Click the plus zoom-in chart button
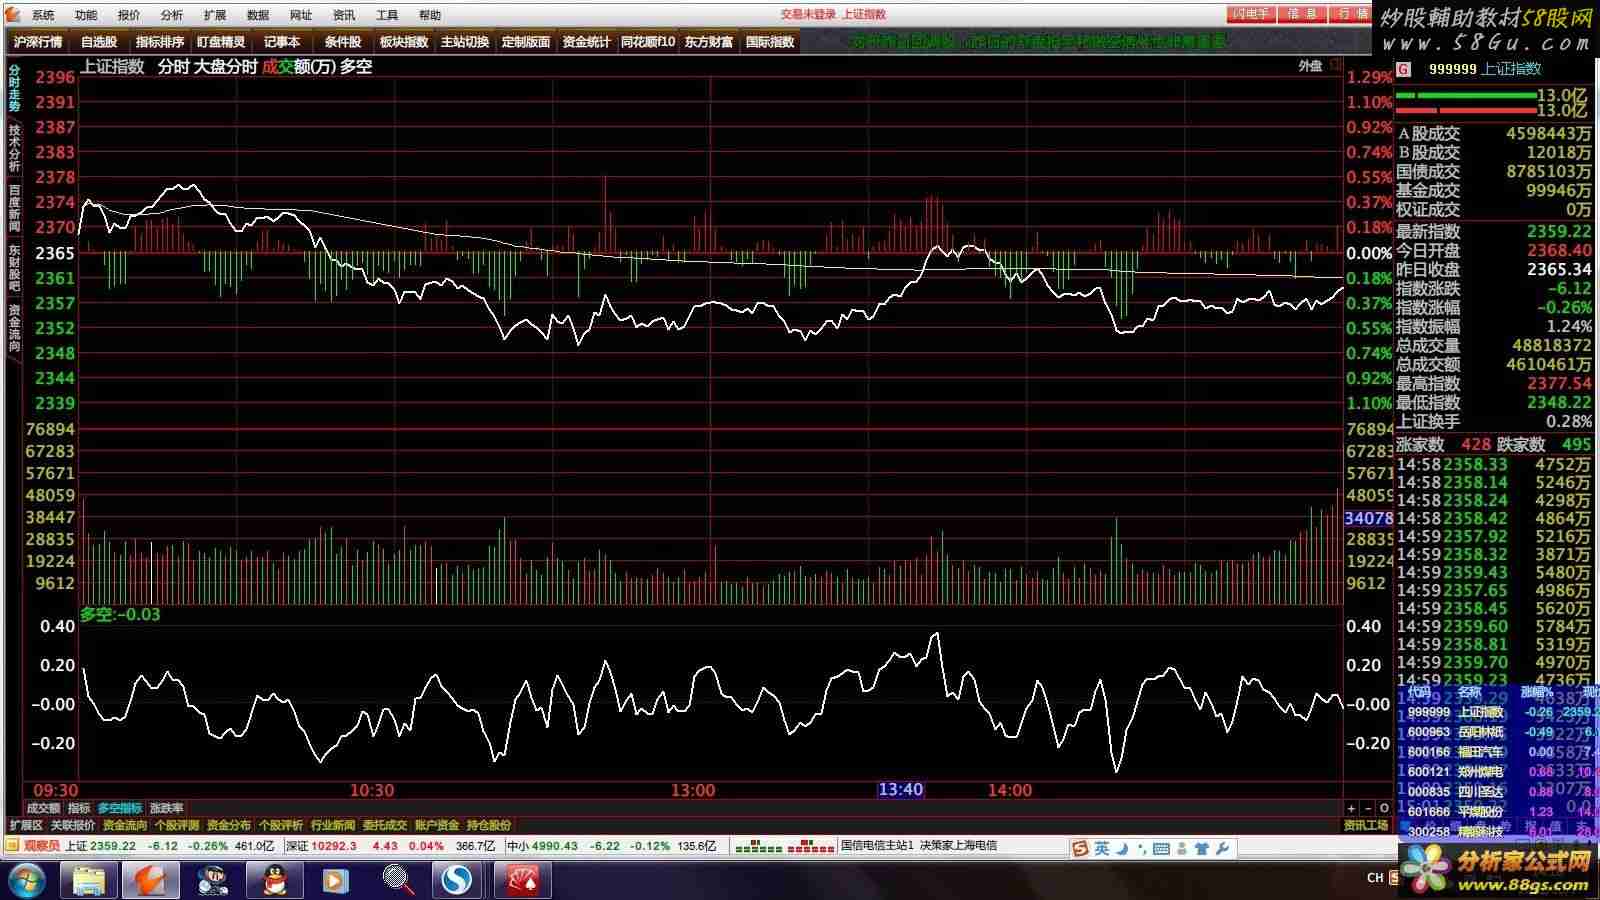 [1351, 808]
